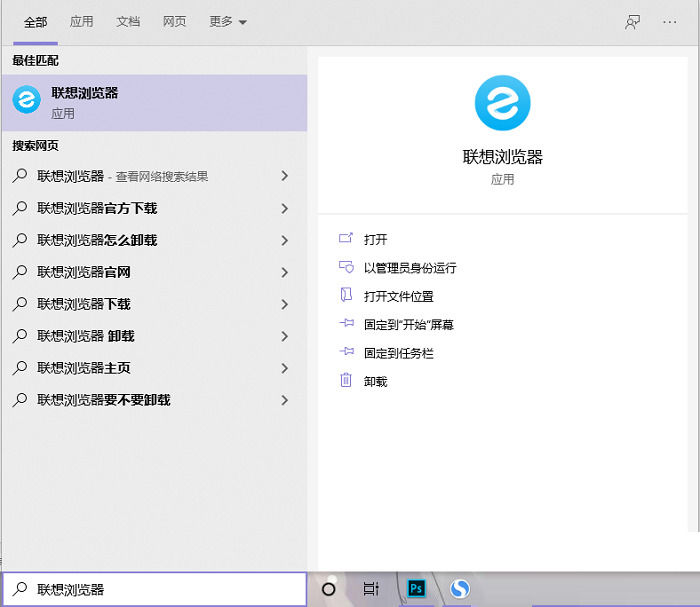Screen dimensions: 700x607
Task: Open the three-dot options menu
Action: pos(670,22)
